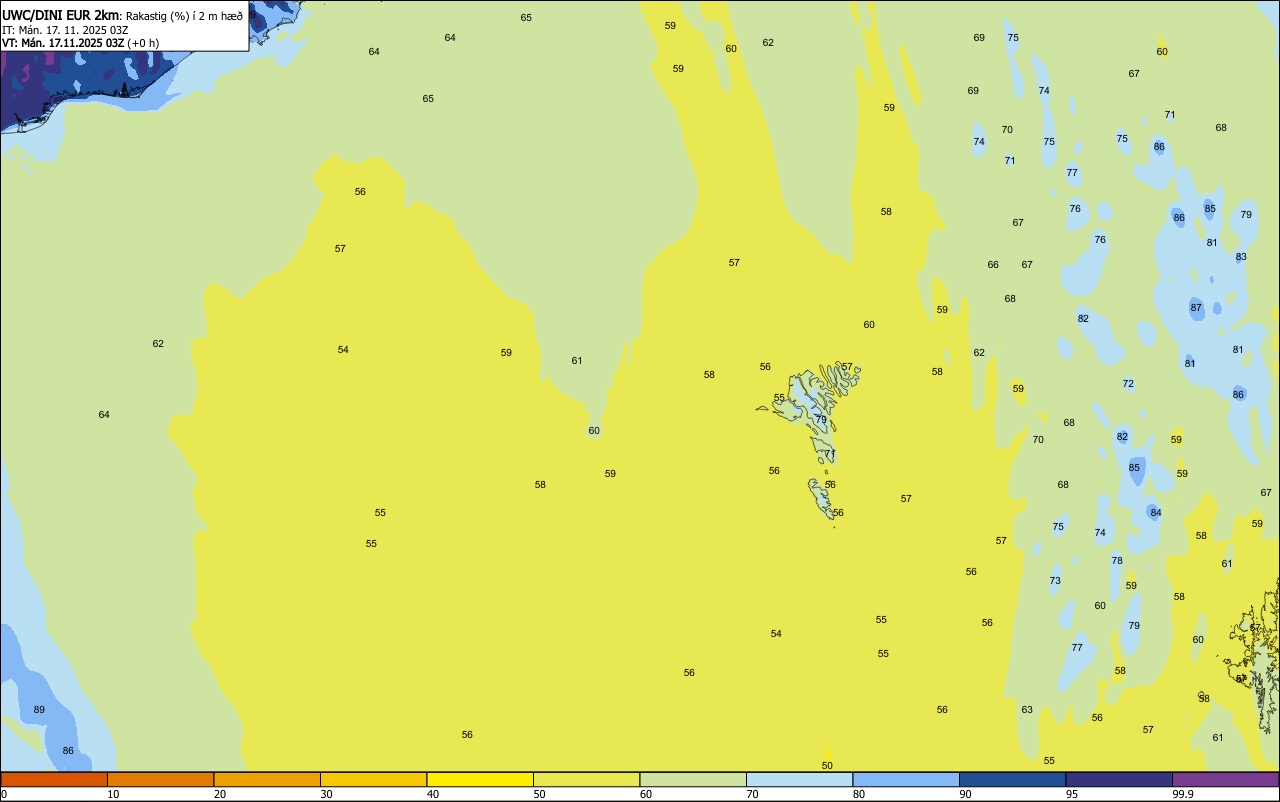Select the bright yellow 40–50 legend segment
1280x802 pixels.
(x=480, y=779)
